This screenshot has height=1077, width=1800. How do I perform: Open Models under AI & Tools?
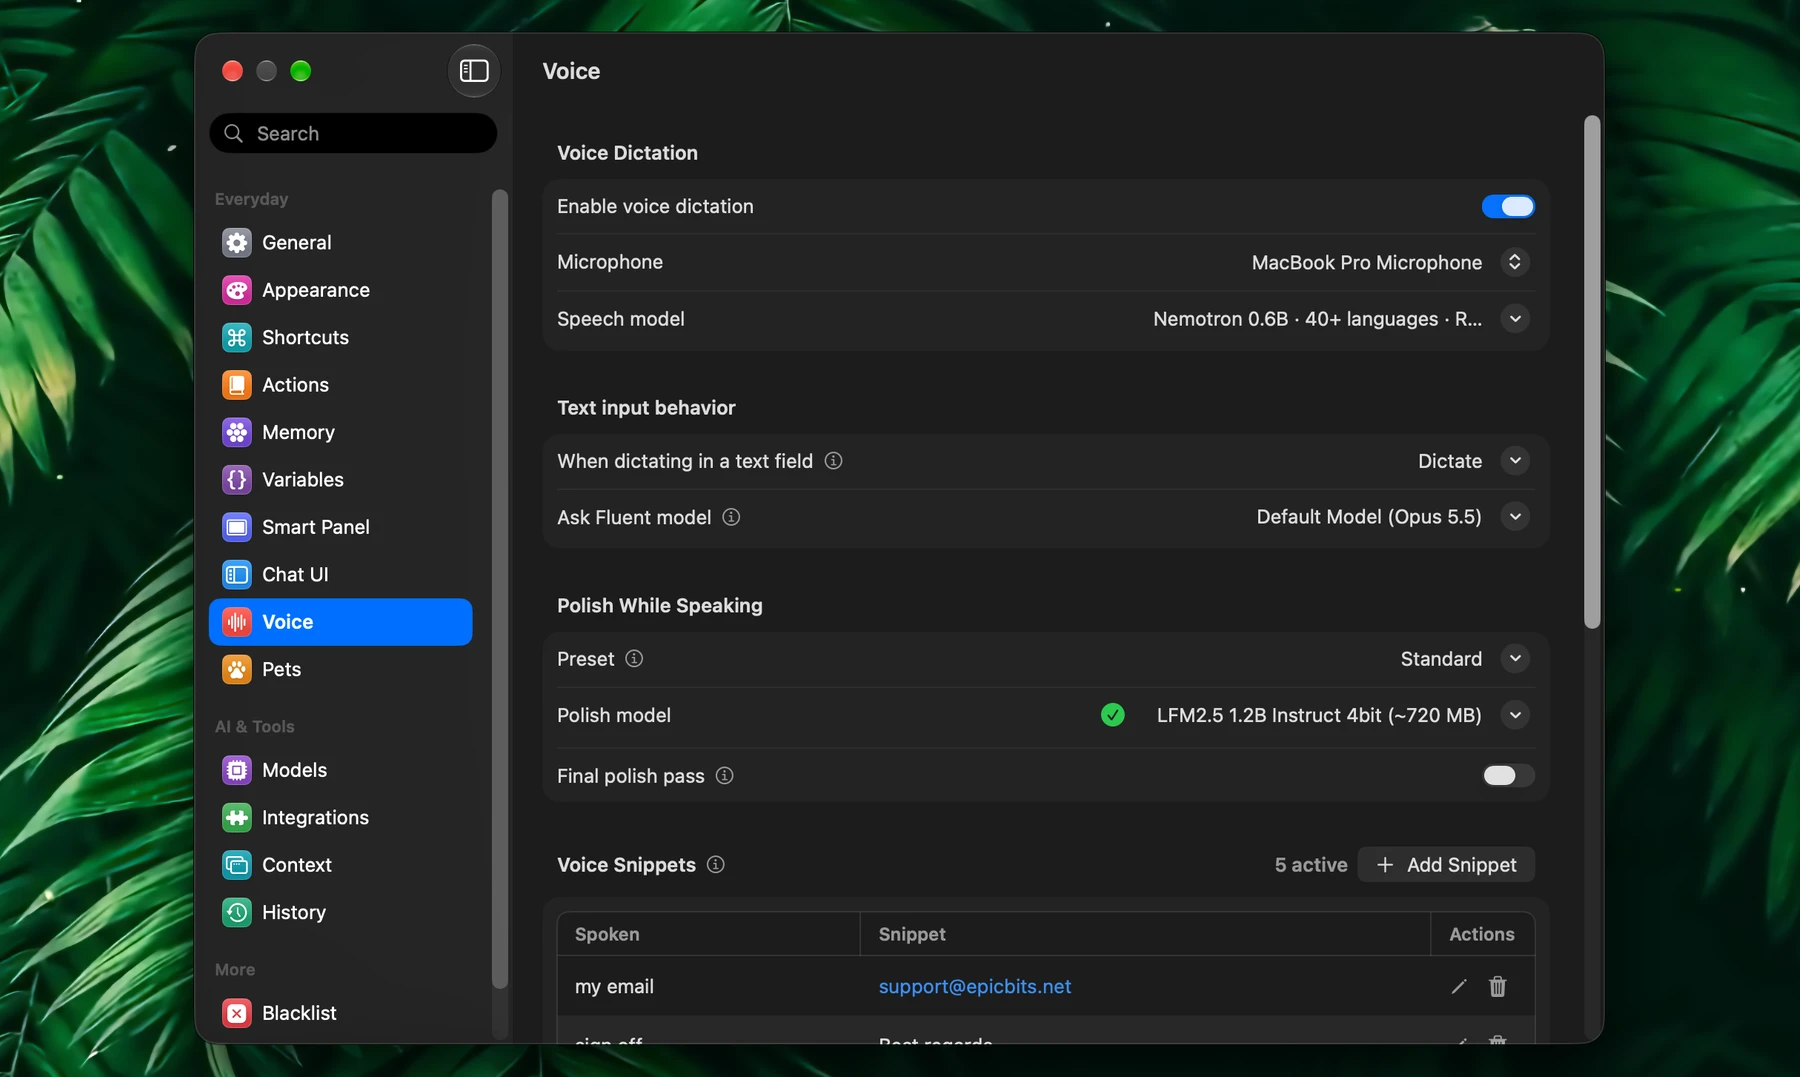click(x=340, y=770)
